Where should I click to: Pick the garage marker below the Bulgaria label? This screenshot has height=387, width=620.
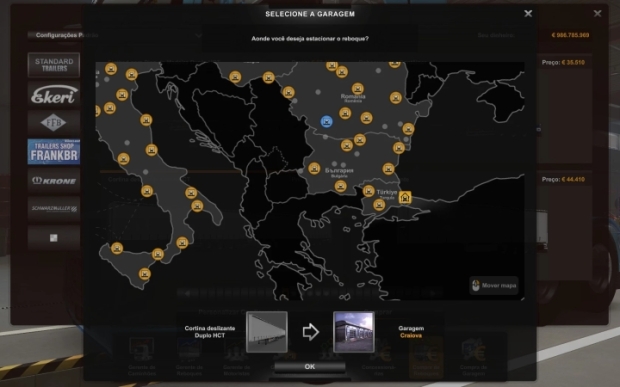340,186
